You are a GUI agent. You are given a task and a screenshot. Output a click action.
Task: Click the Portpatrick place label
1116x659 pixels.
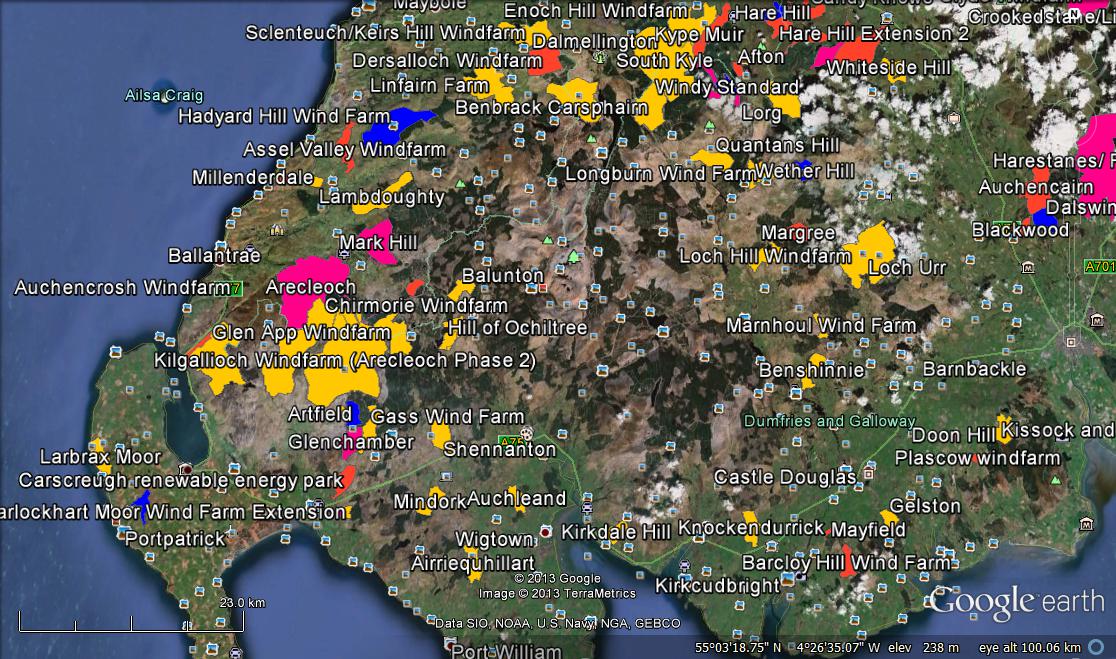pyautogui.click(x=175, y=539)
